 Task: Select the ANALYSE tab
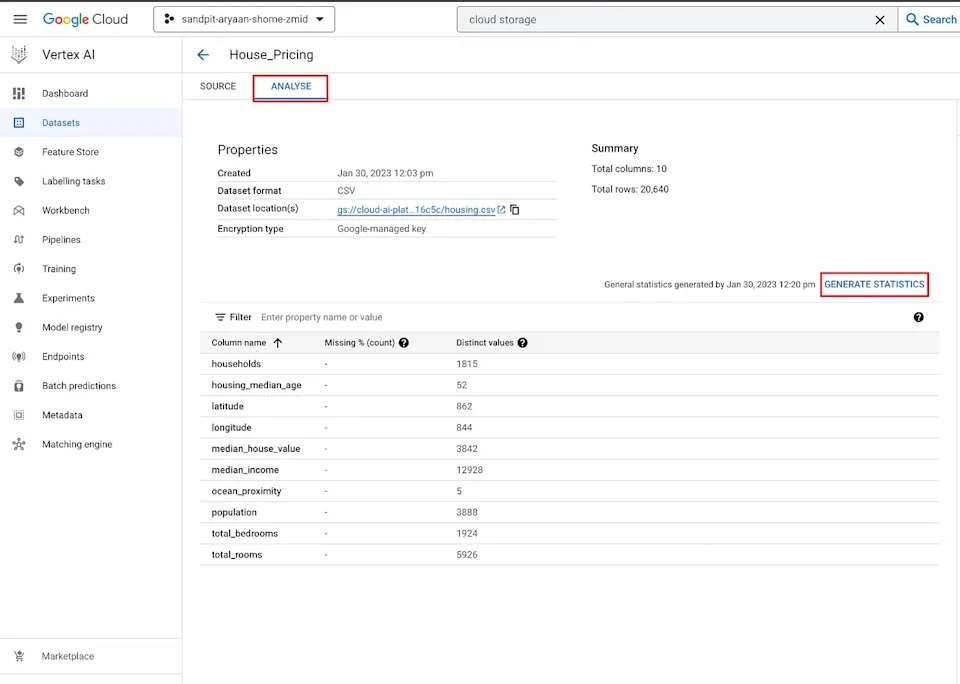pos(291,86)
